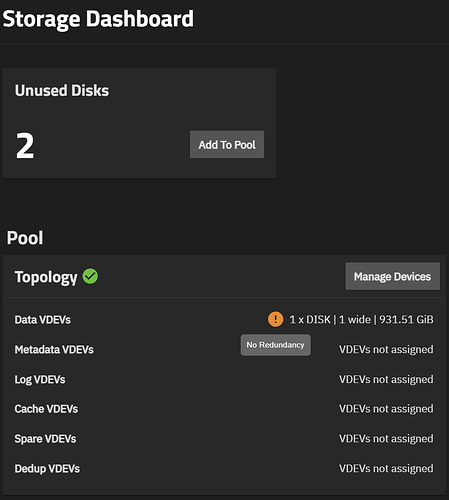Click the unused disk count 2

[x=25, y=145]
